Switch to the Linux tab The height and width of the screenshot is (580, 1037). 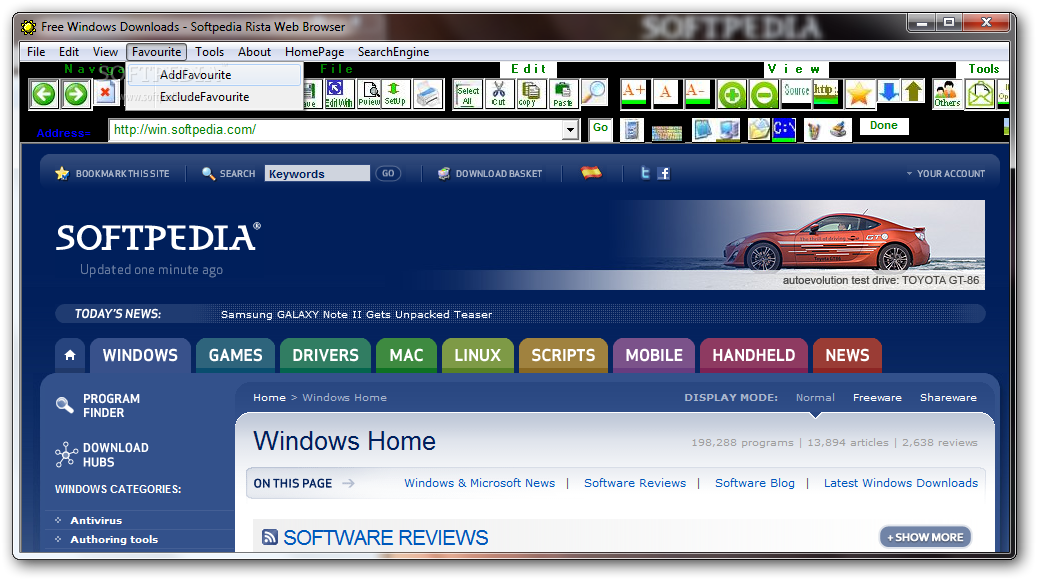point(477,355)
